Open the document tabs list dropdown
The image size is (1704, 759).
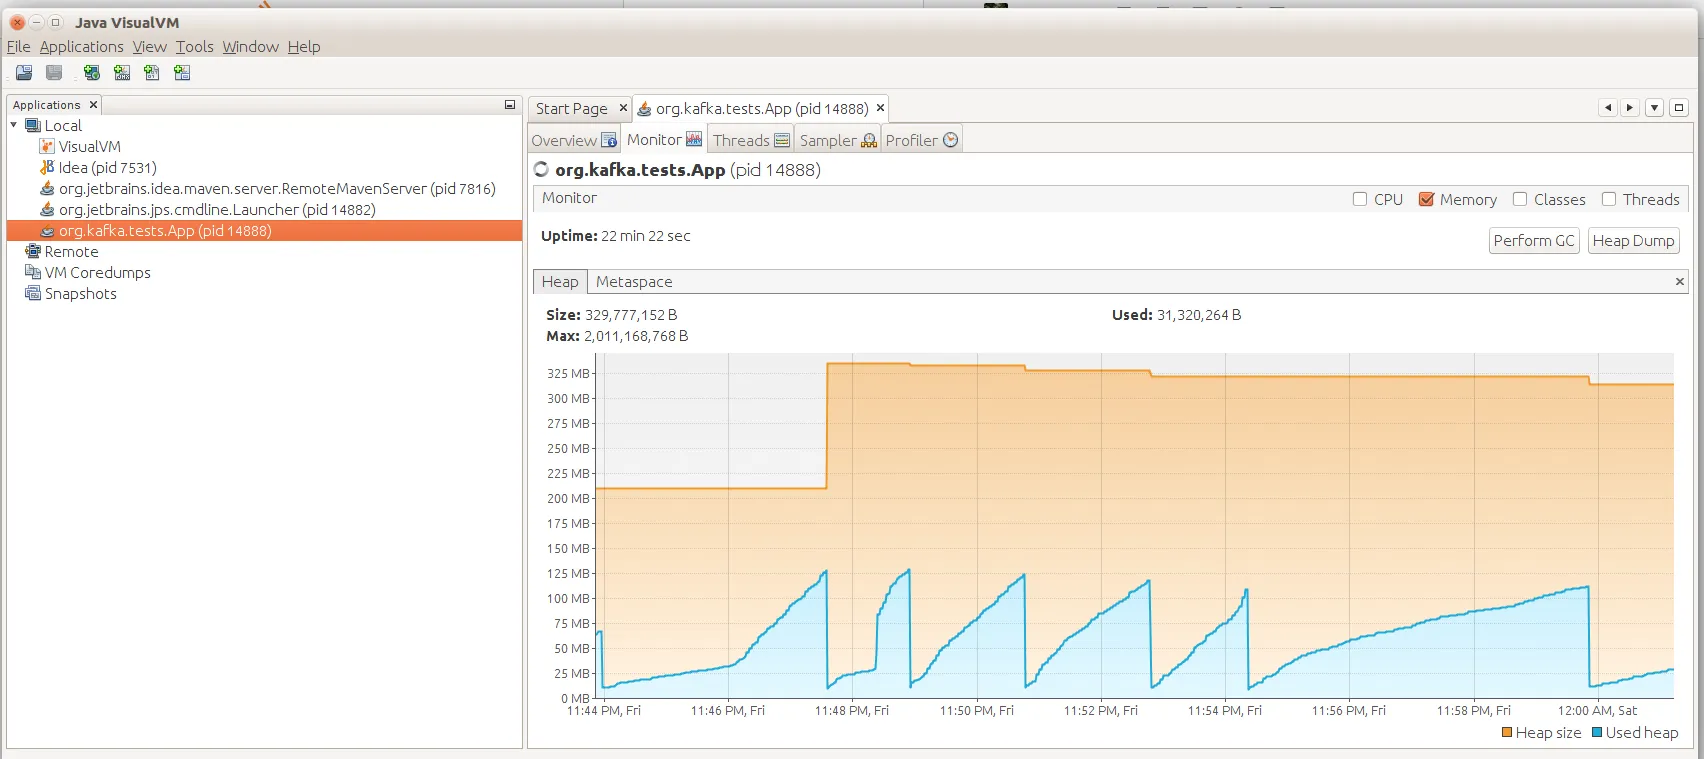1655,108
